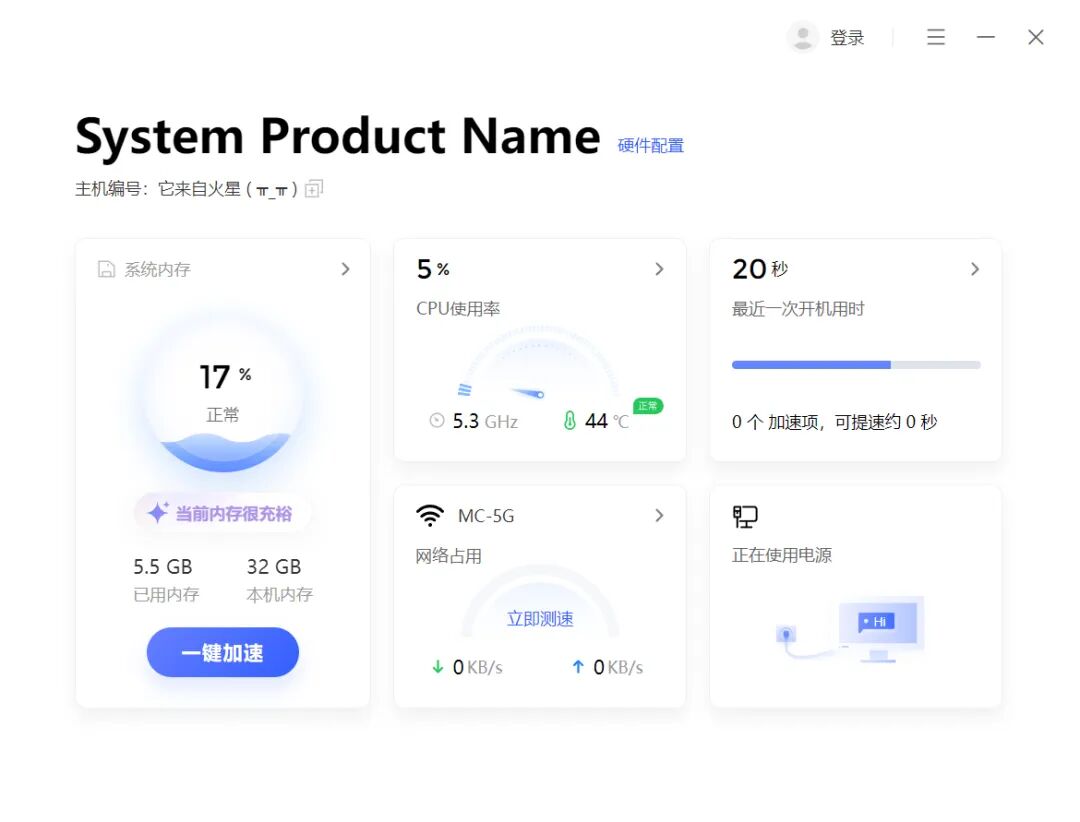1080x822 pixels.
Task: Click the boot time progress bar
Action: click(856, 364)
